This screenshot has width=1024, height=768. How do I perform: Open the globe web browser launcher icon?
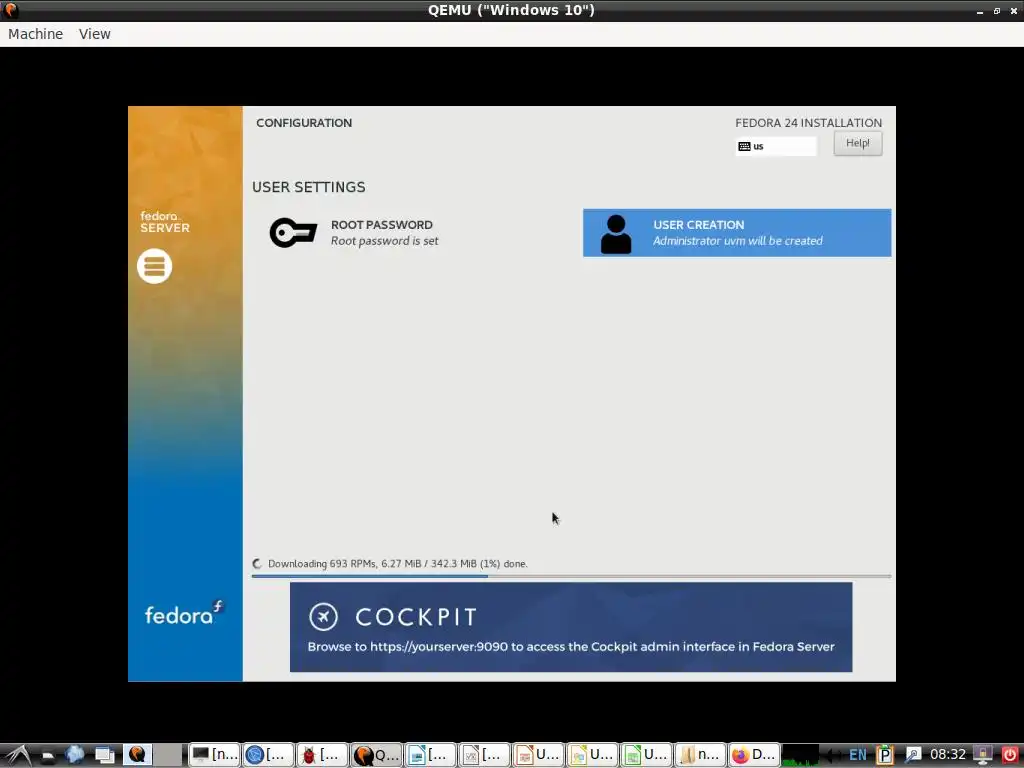point(74,755)
